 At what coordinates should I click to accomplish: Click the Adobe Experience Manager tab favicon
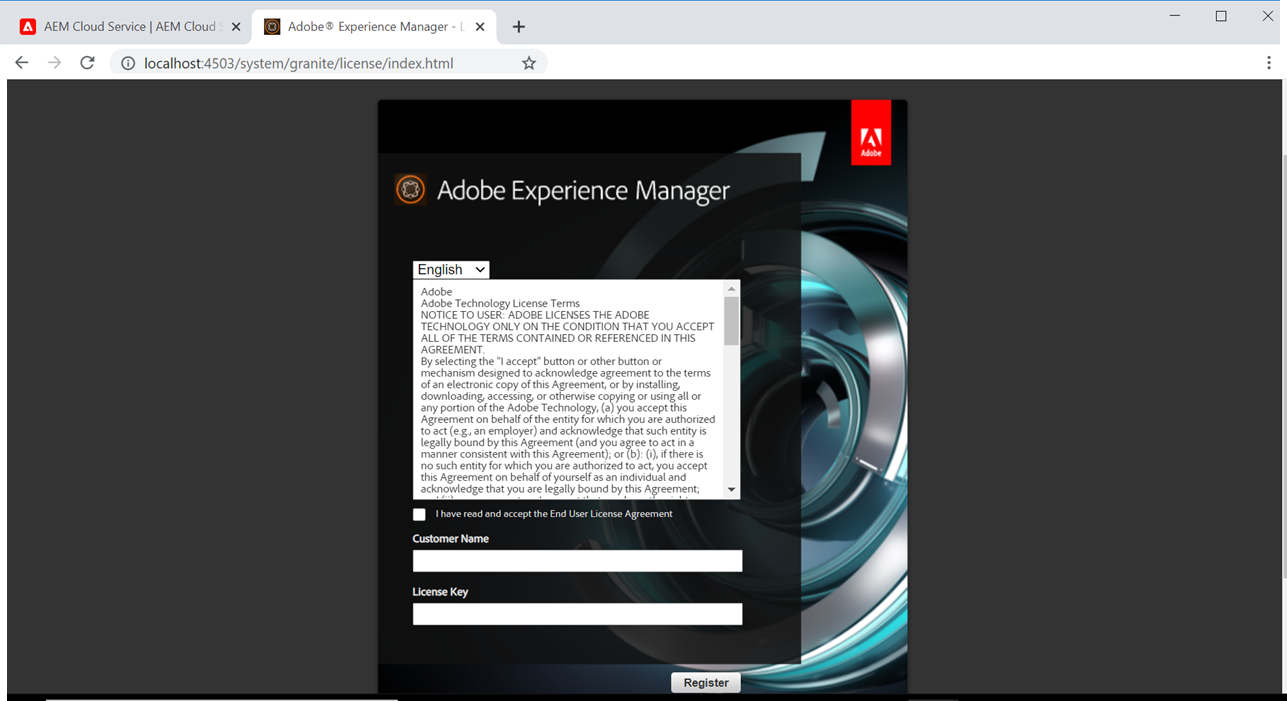[x=272, y=27]
